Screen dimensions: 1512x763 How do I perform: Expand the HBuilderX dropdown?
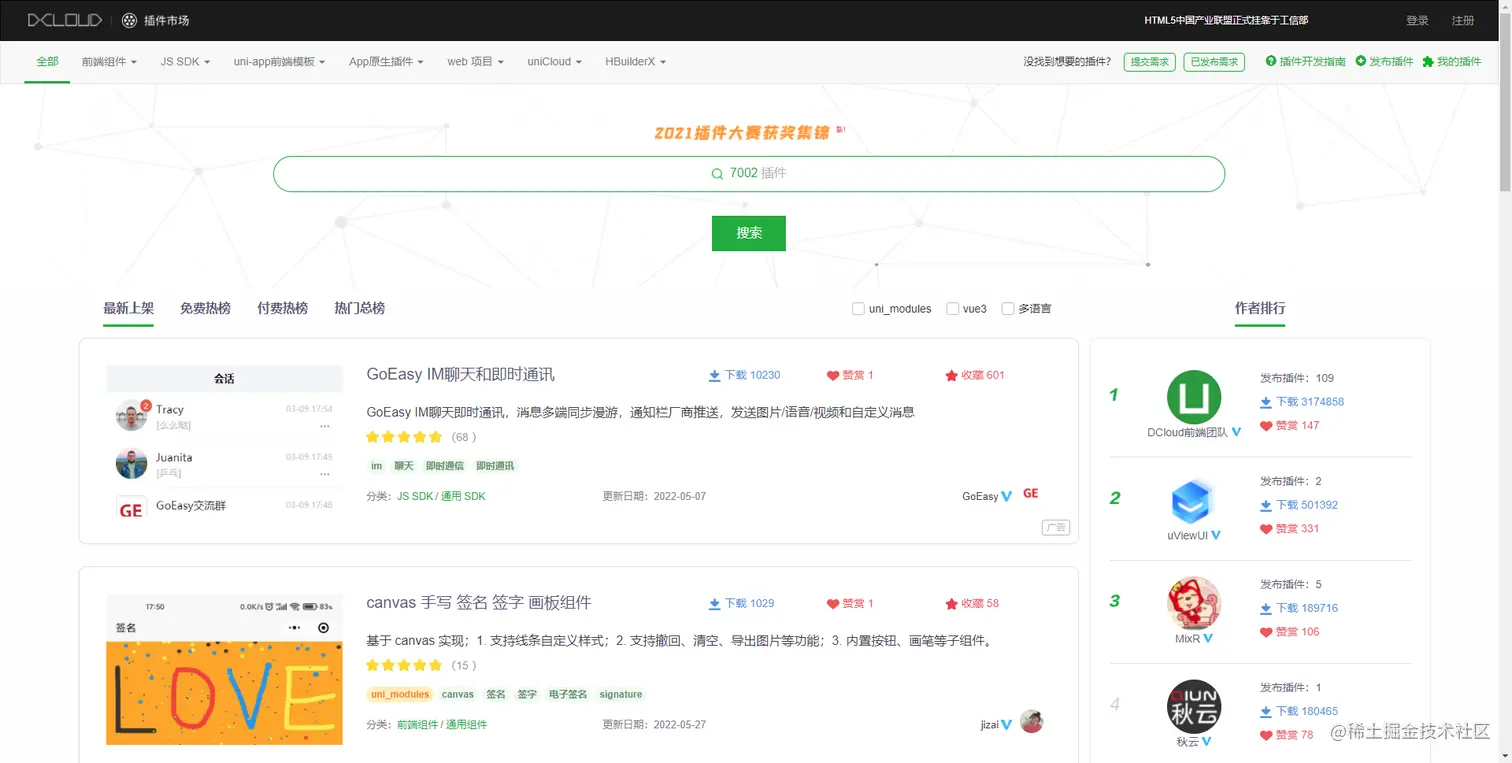click(x=635, y=62)
